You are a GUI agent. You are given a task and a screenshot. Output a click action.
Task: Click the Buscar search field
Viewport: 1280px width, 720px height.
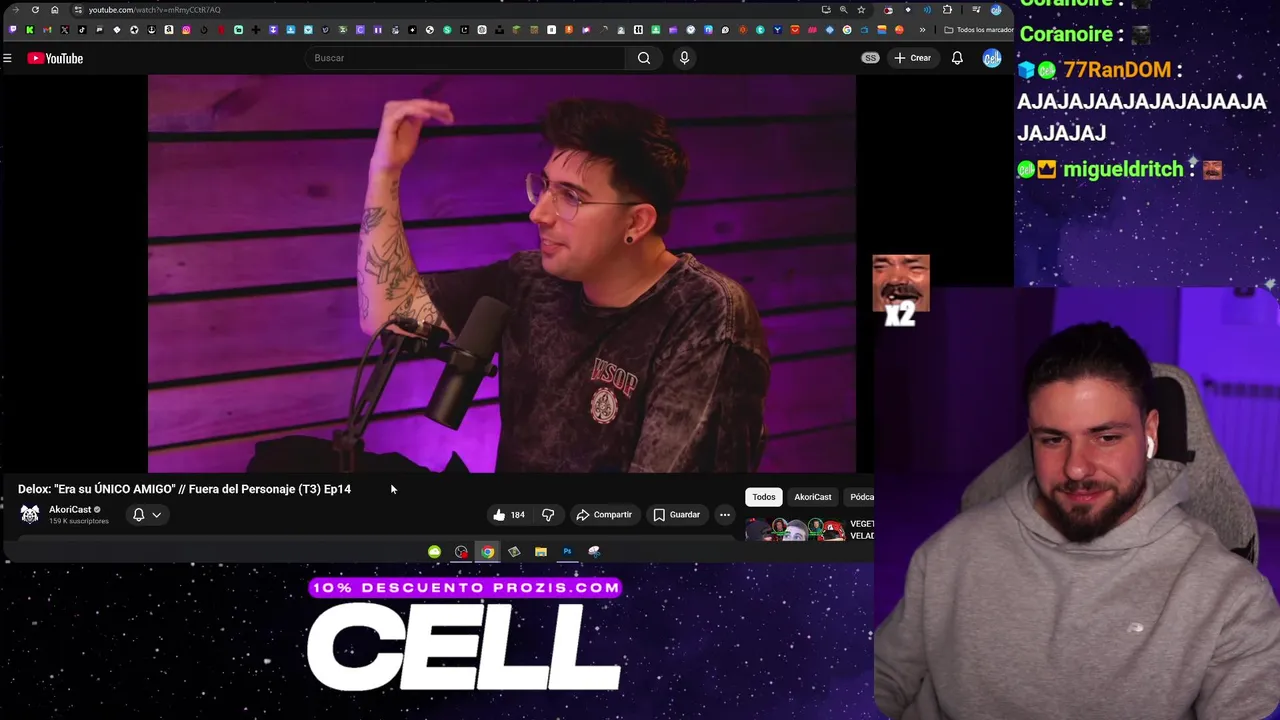pos(465,58)
